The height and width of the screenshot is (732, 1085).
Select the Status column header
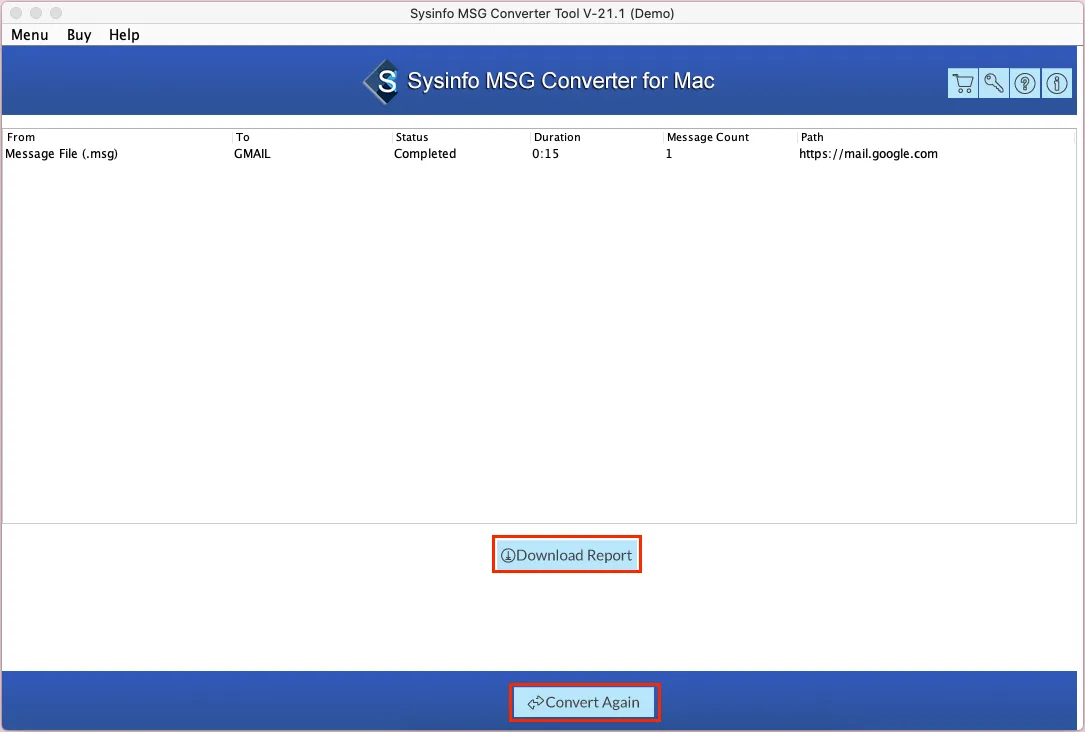click(x=412, y=137)
